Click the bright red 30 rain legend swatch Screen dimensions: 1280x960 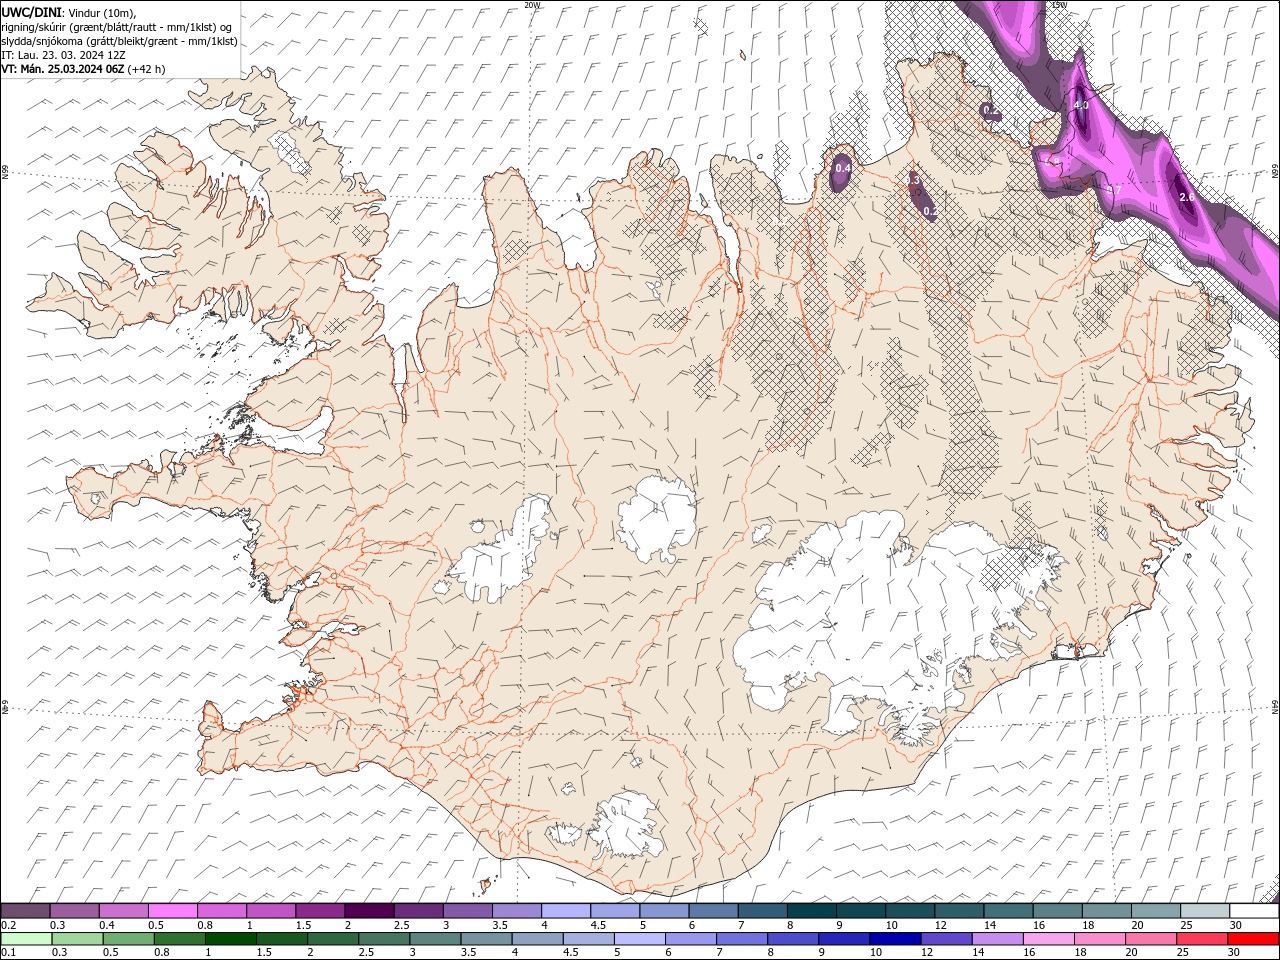(1252, 939)
